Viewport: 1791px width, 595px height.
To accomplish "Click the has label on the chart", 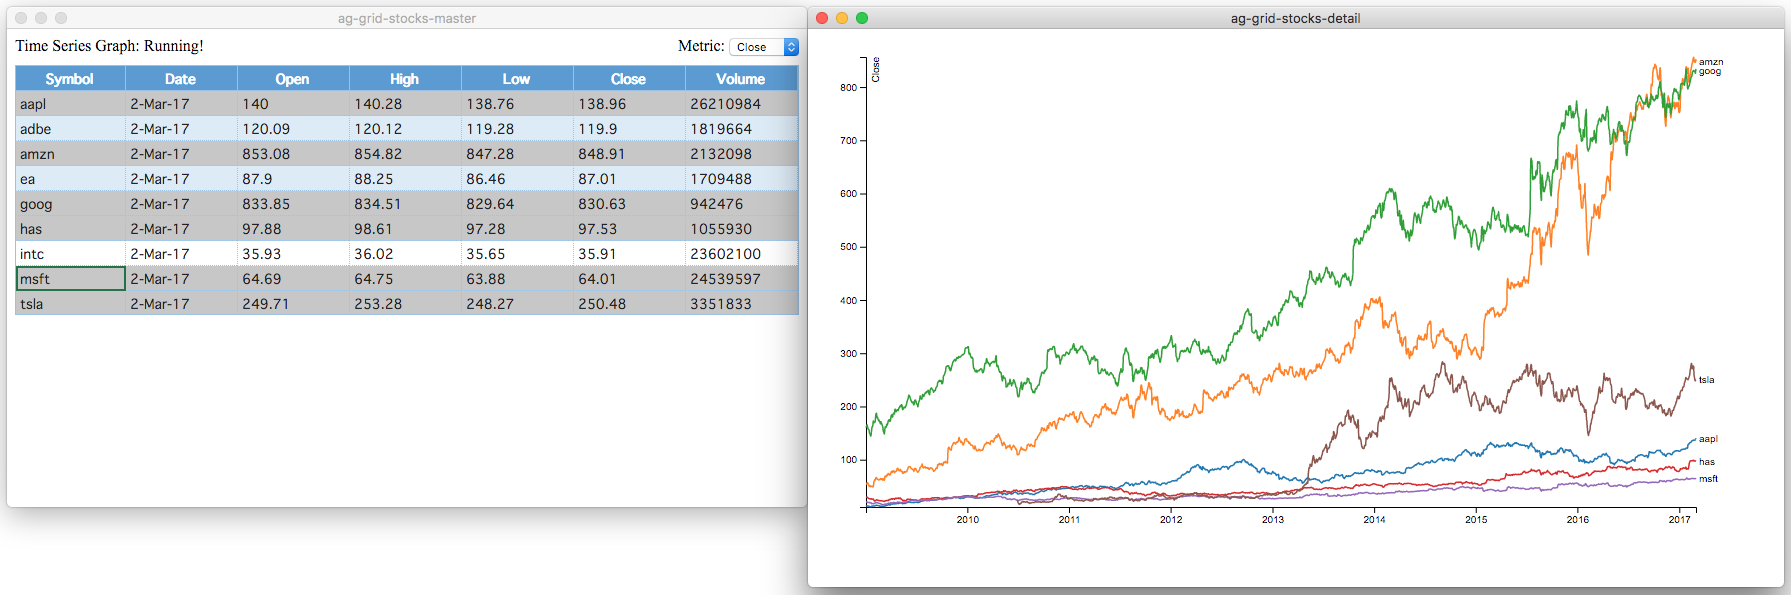I will tap(1707, 462).
